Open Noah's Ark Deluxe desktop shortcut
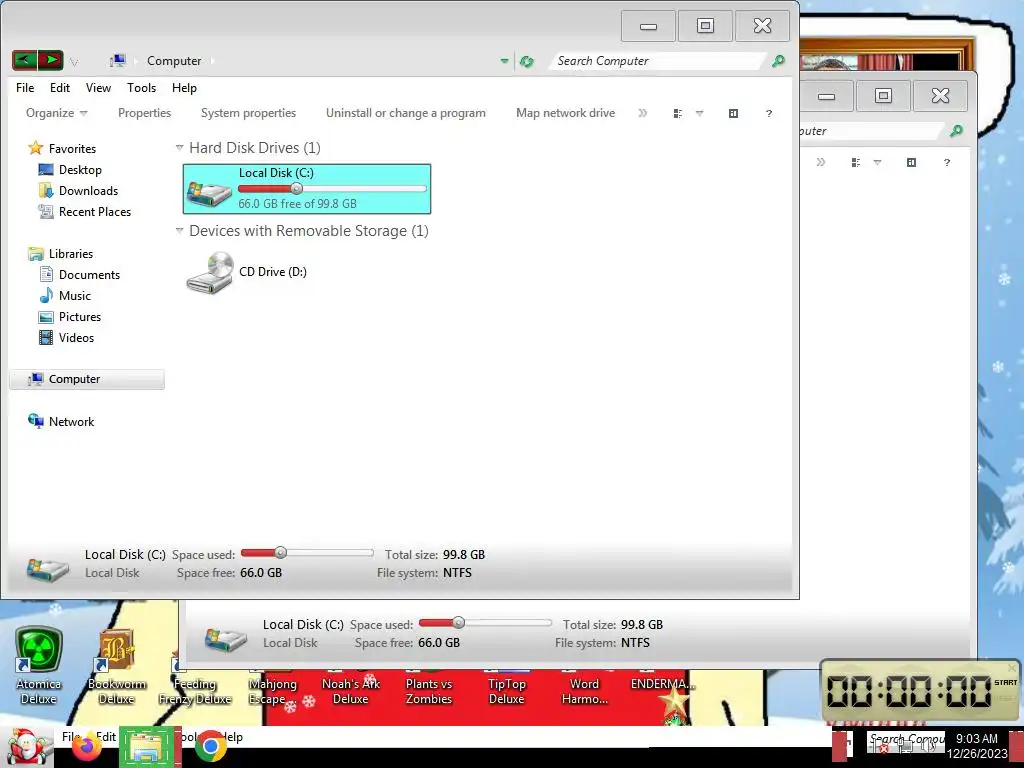 click(x=351, y=690)
